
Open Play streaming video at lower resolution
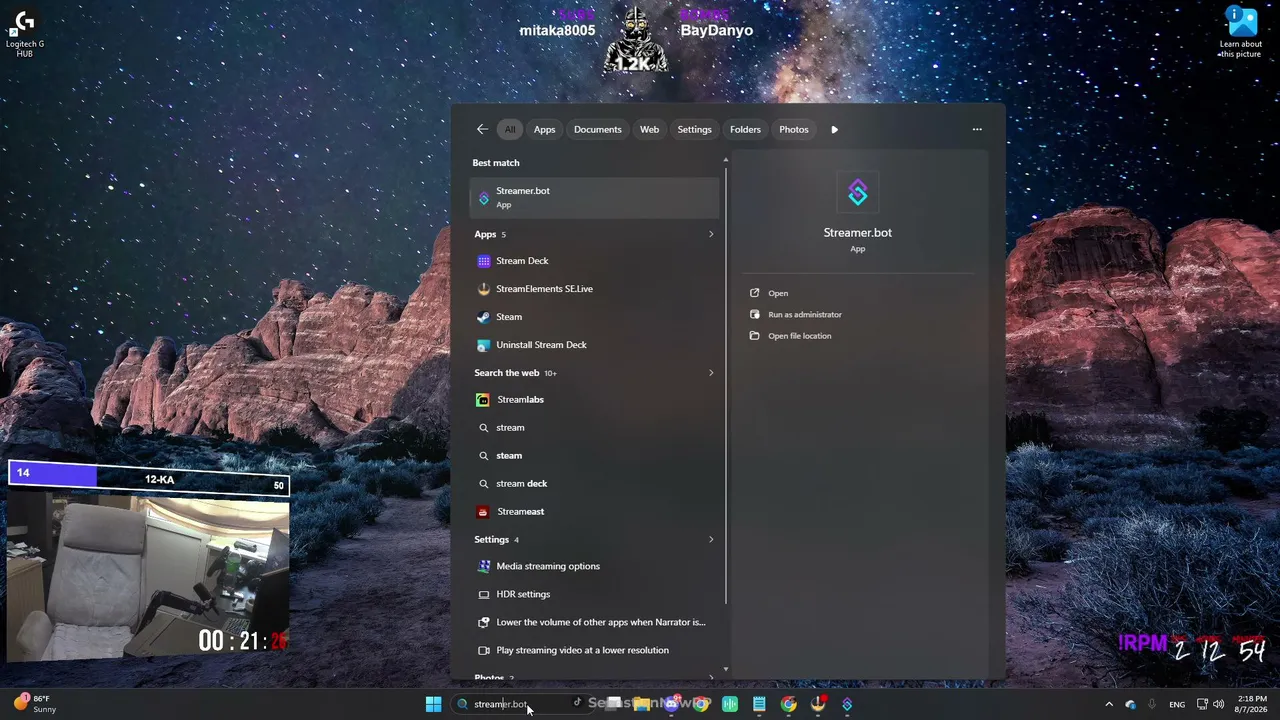pyautogui.click(x=594, y=650)
